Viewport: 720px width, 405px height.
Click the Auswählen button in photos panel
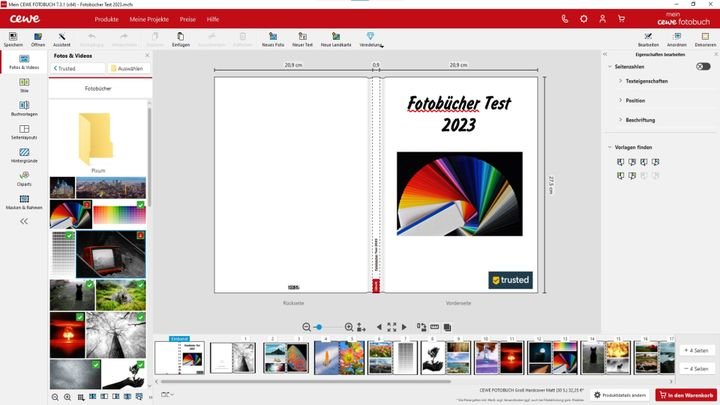[126, 68]
